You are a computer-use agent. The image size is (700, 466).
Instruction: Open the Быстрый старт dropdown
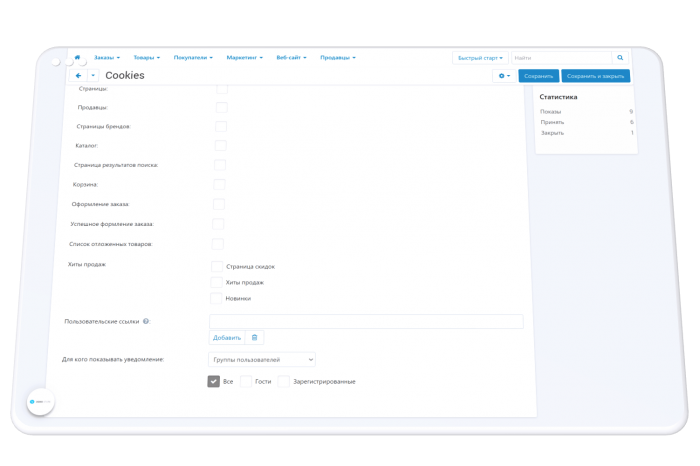pos(480,58)
